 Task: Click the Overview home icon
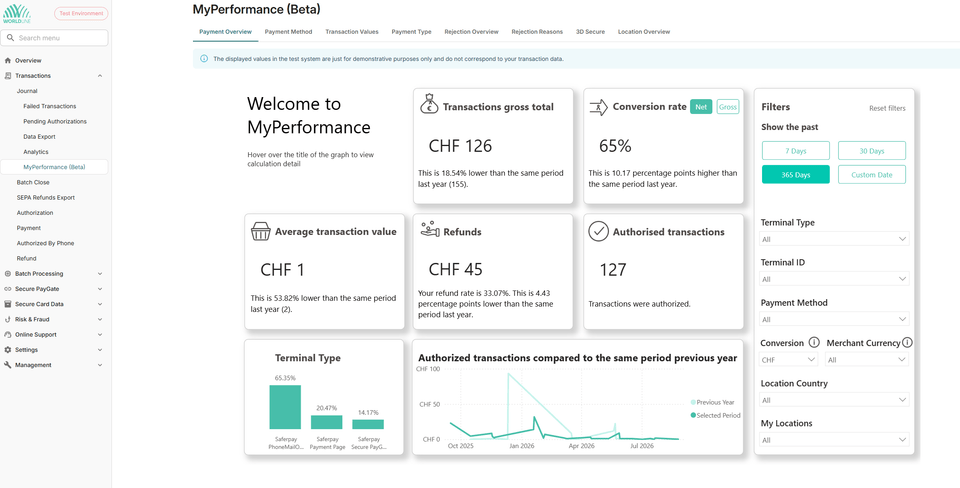pos(7,61)
